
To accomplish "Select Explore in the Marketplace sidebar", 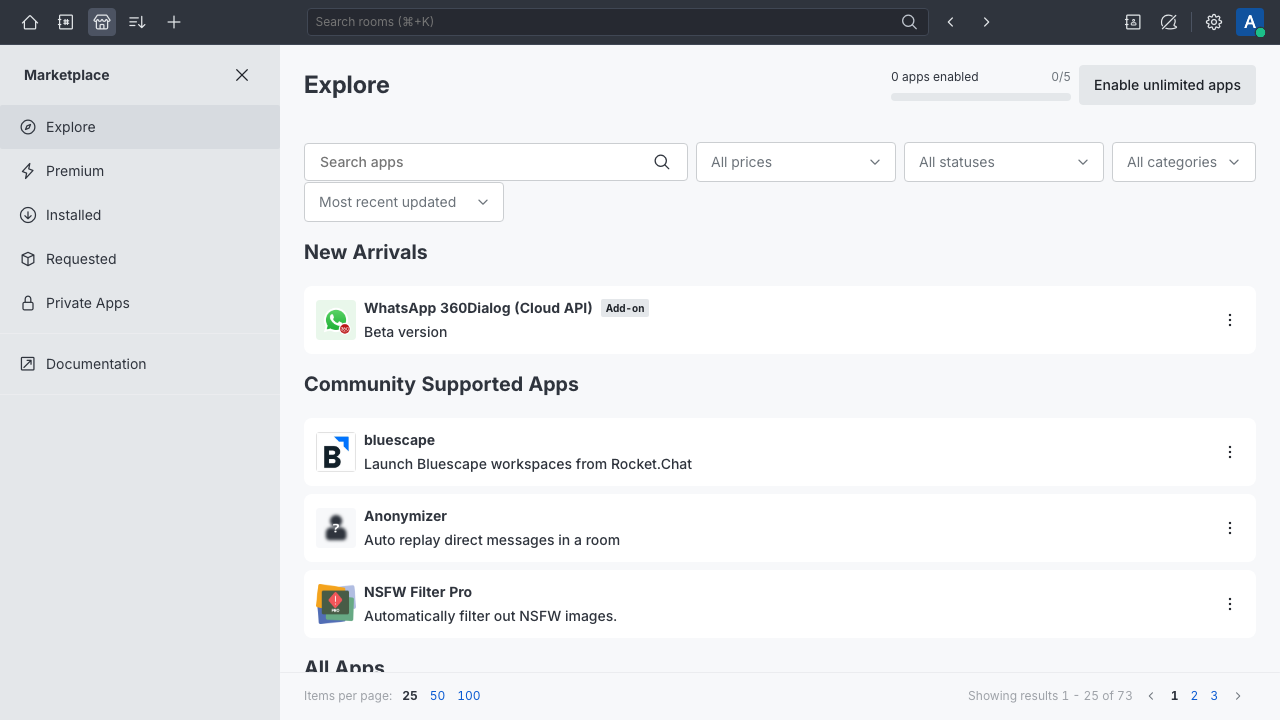I will coord(140,127).
